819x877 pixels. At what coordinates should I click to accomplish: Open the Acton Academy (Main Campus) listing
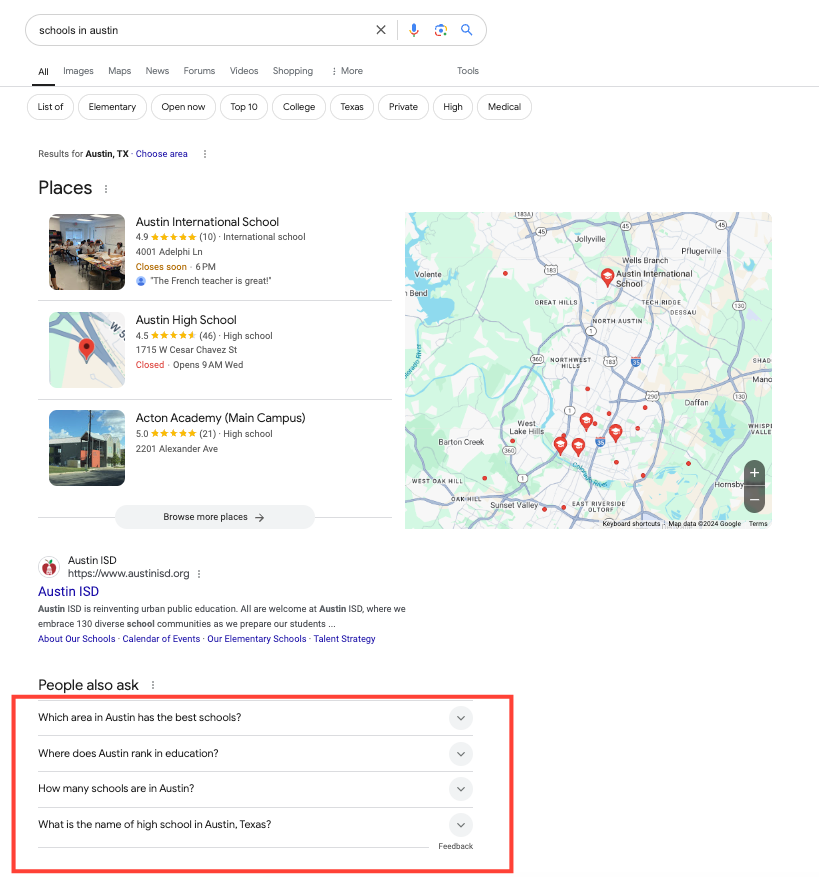[220, 418]
